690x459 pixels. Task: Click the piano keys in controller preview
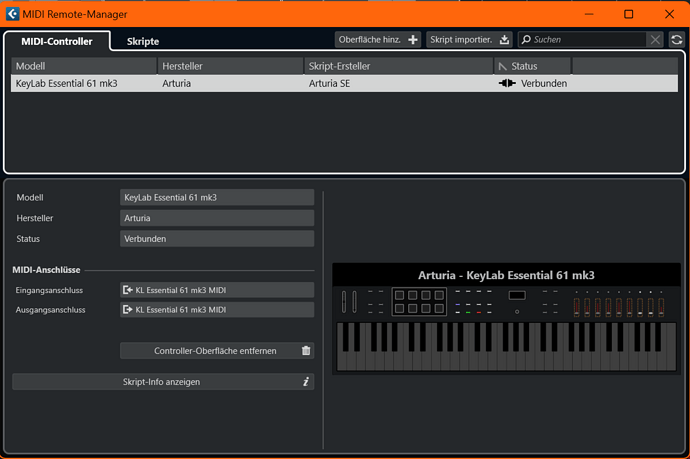coord(506,346)
